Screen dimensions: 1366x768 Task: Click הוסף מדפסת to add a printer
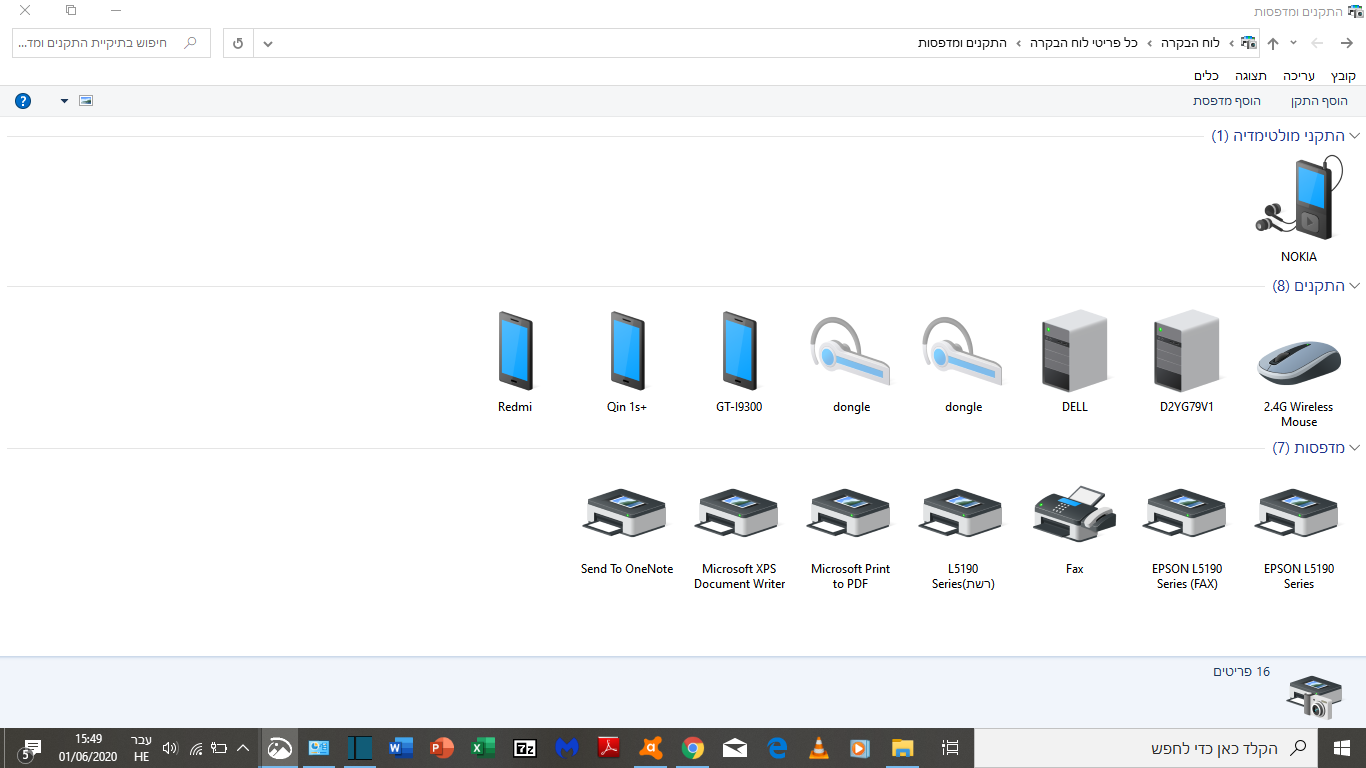pos(1227,101)
